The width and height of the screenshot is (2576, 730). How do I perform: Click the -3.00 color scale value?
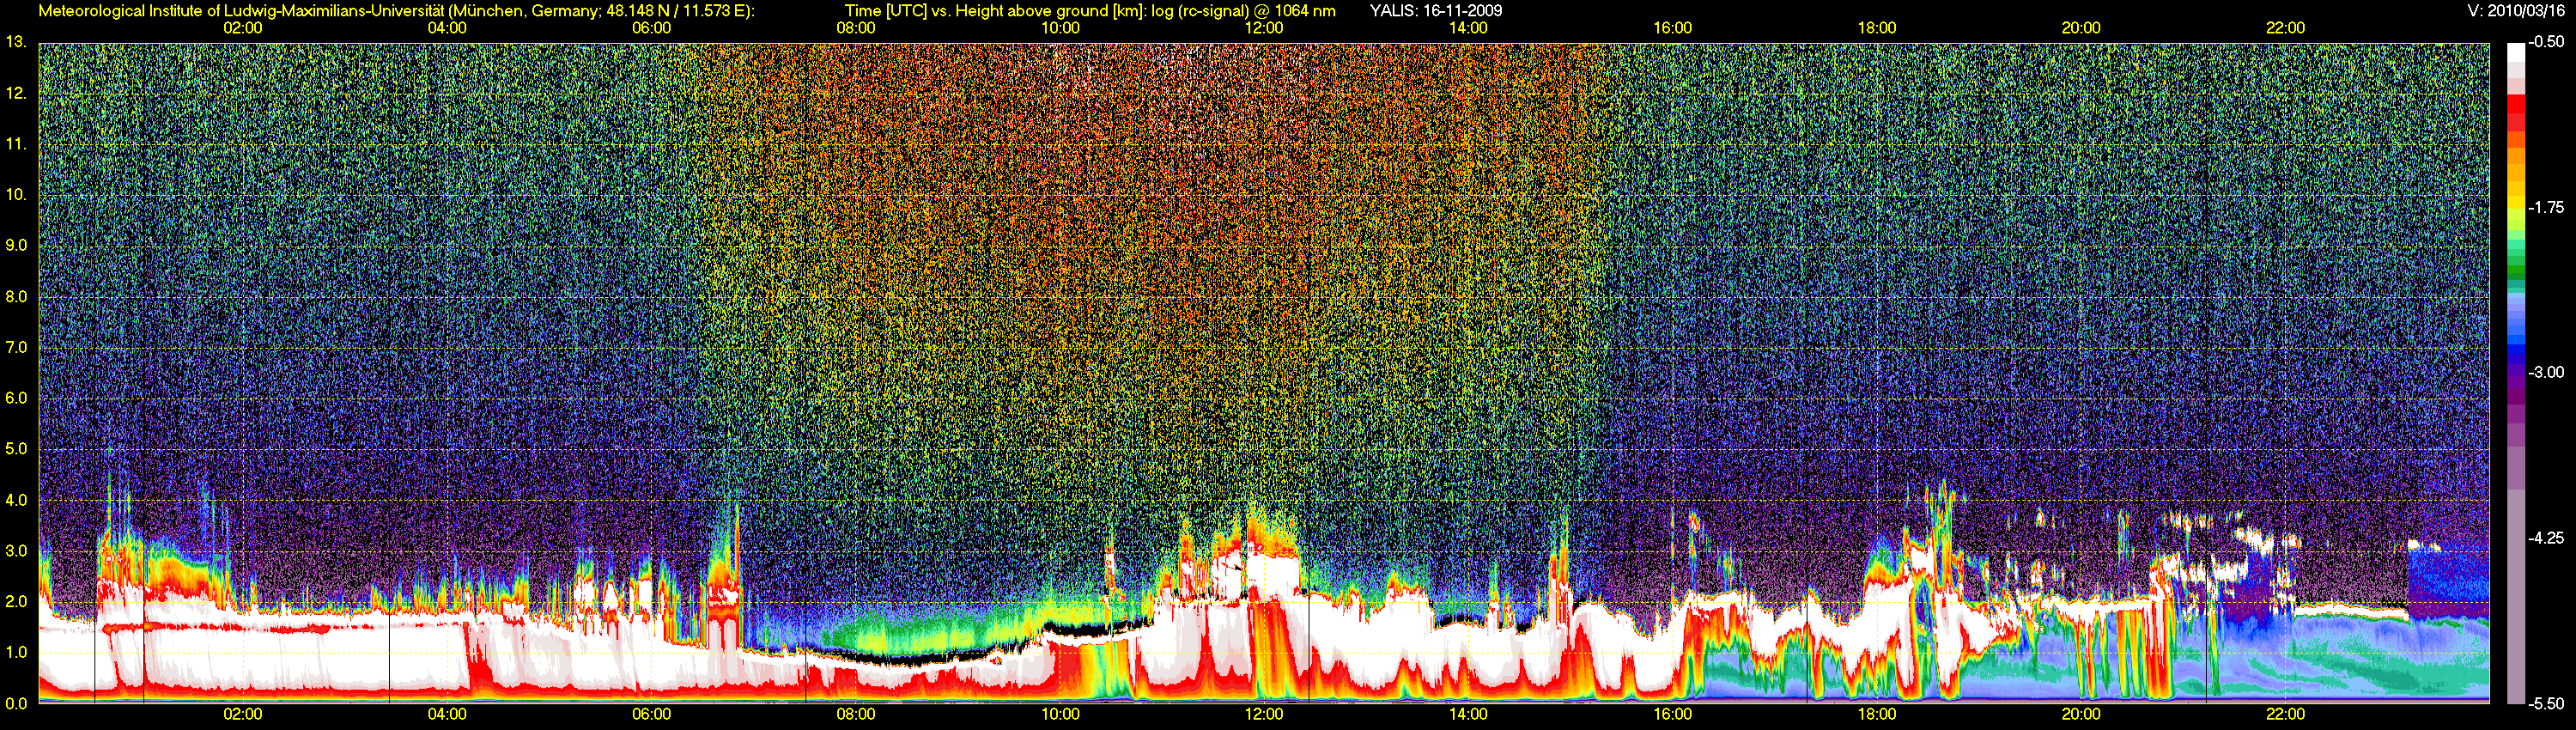(x=2546, y=372)
